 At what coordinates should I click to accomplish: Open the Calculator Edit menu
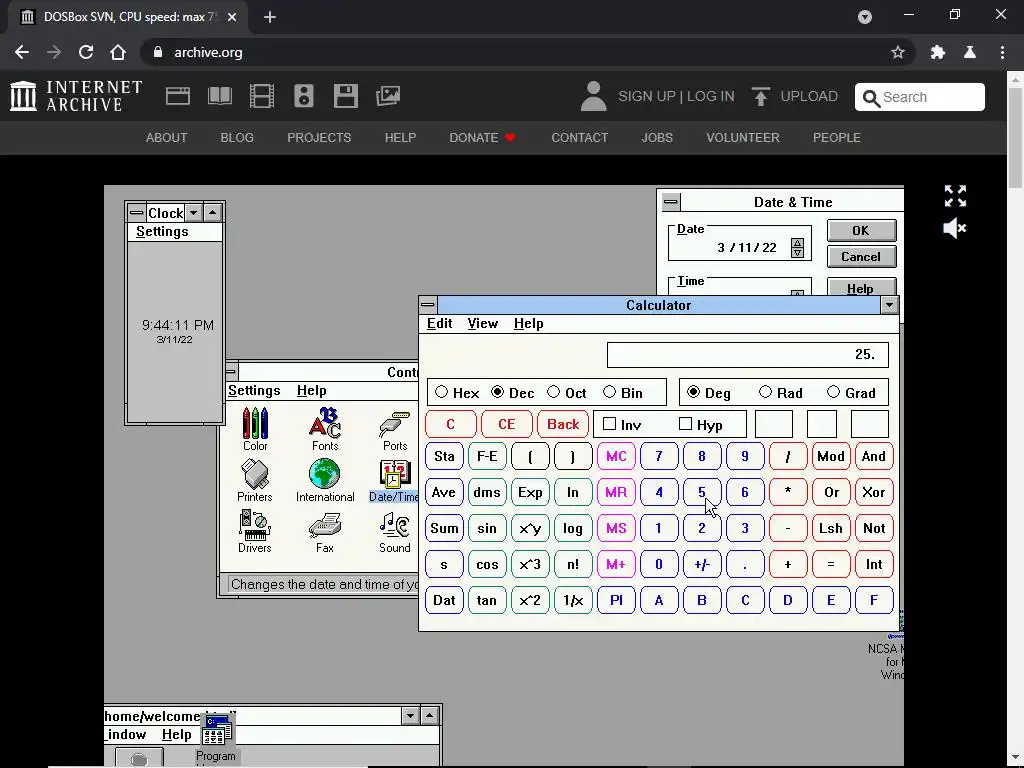pos(440,324)
